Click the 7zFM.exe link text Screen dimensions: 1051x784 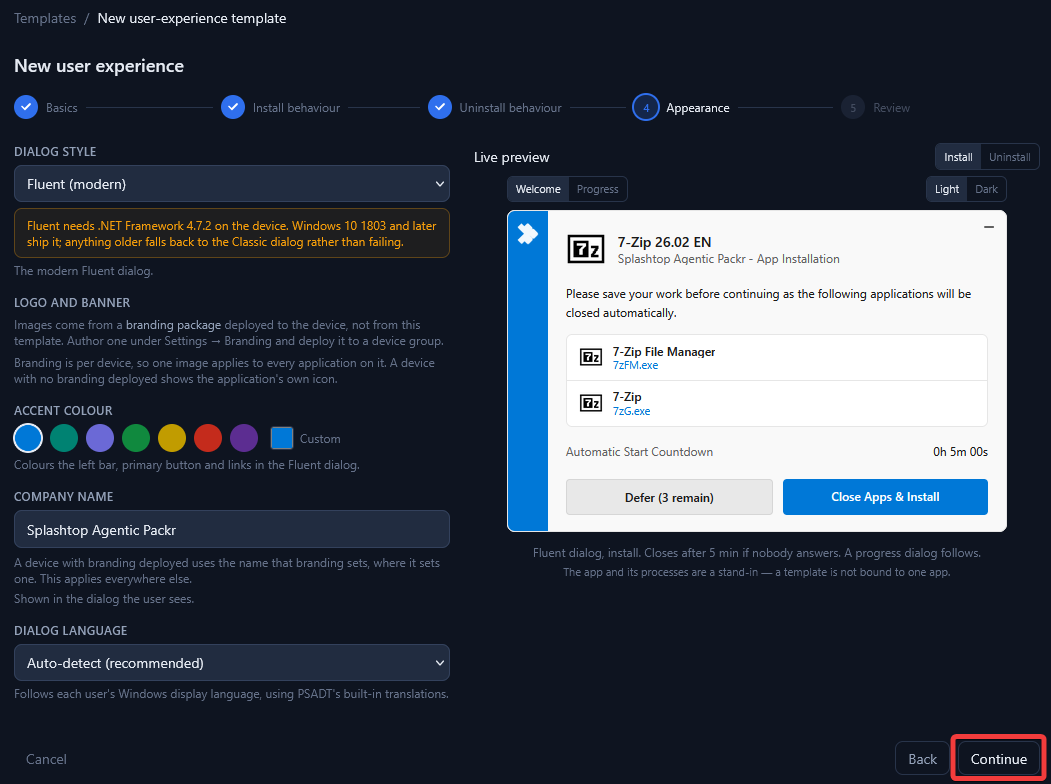point(635,365)
